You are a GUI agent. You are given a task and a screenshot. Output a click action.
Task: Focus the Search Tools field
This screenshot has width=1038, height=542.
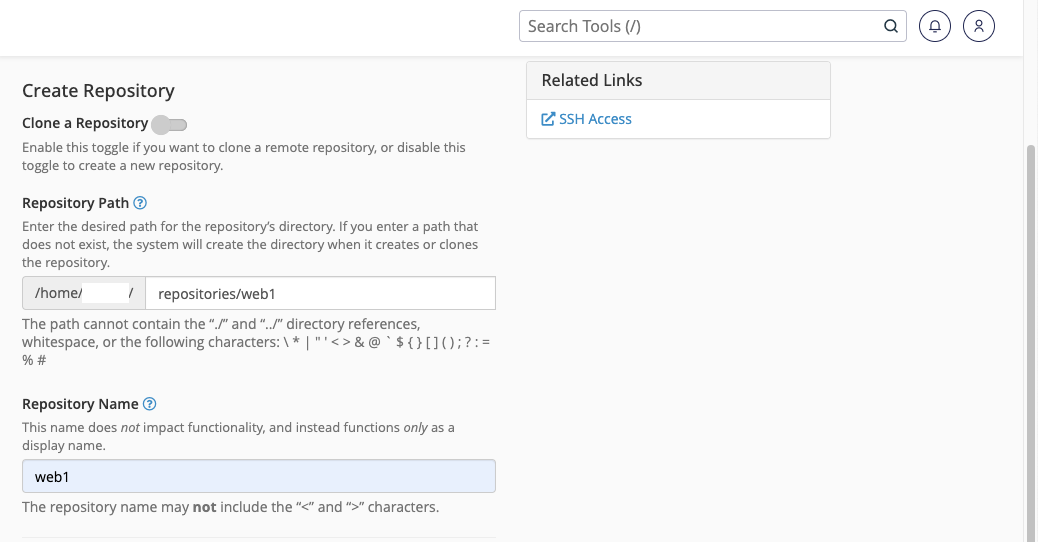click(x=700, y=27)
